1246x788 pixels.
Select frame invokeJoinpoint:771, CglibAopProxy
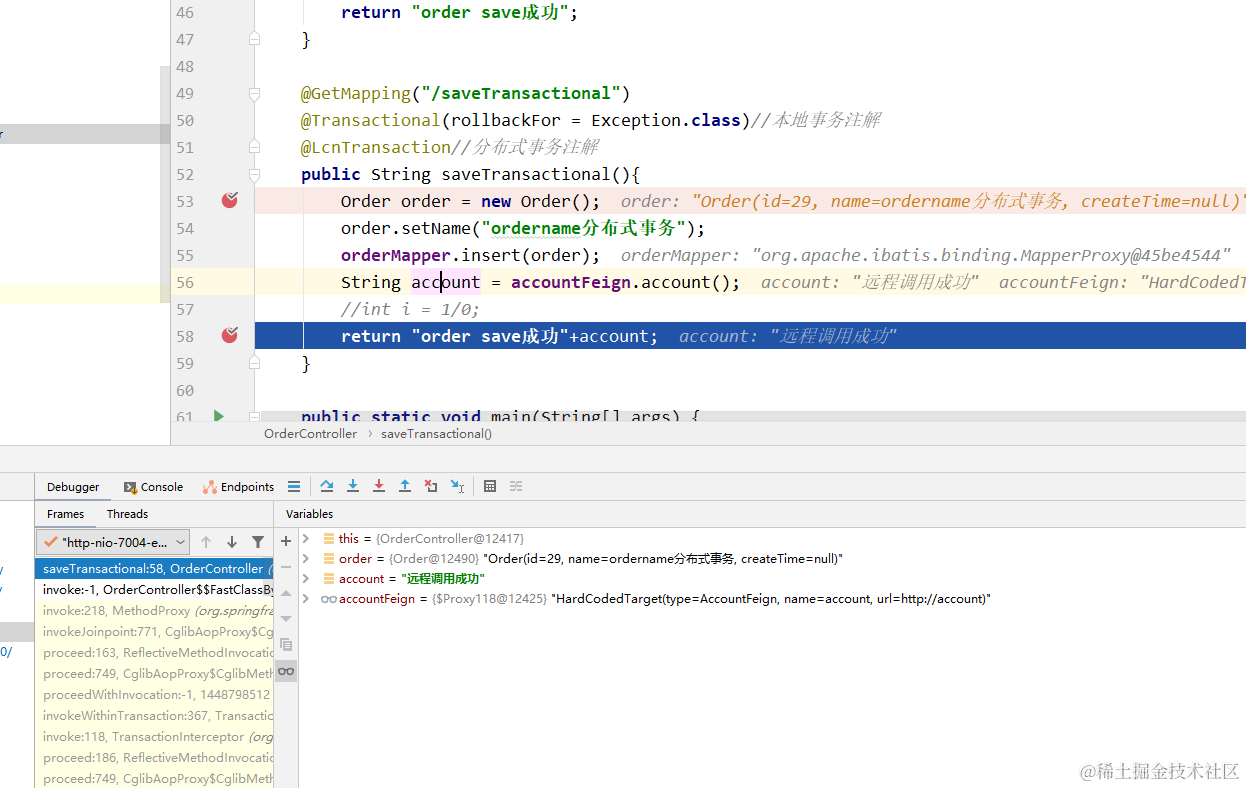(154, 631)
